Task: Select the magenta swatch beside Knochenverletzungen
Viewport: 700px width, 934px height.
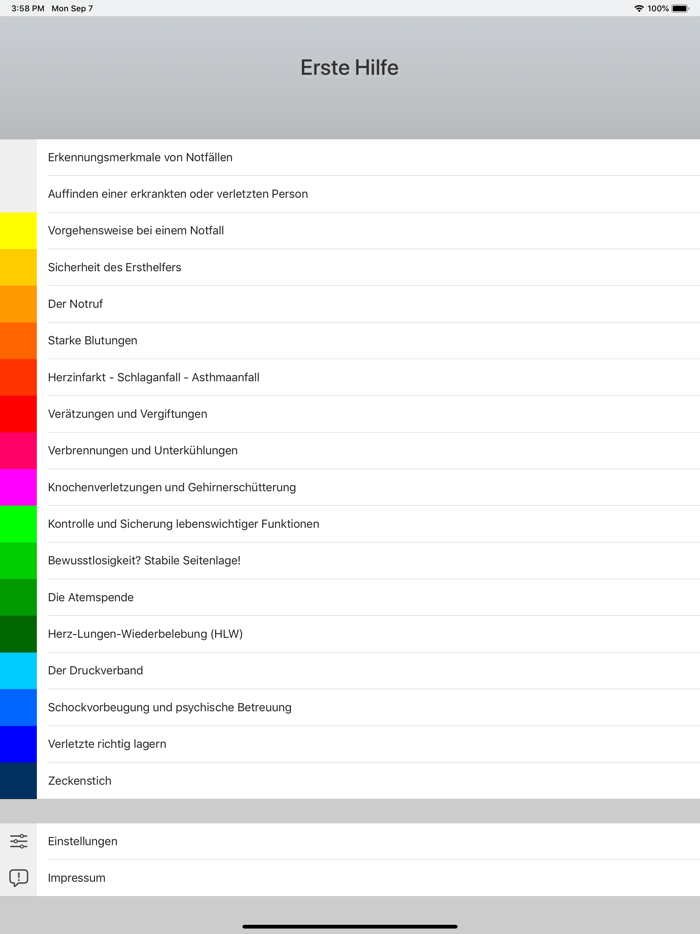Action: (x=18, y=487)
